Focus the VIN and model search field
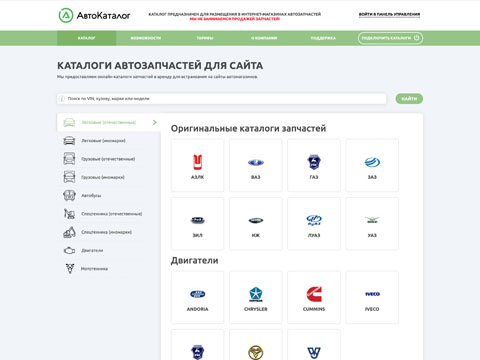Viewport: 480px width, 360px height. pyautogui.click(x=222, y=99)
